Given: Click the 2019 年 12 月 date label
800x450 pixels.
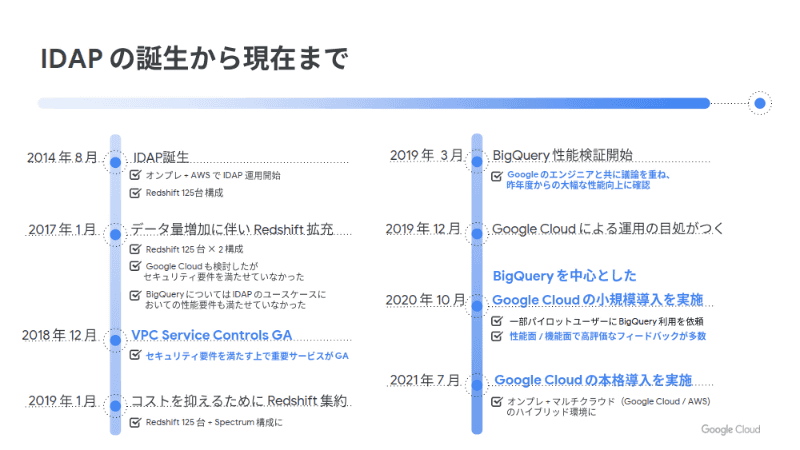Looking at the screenshot, I should [x=423, y=229].
